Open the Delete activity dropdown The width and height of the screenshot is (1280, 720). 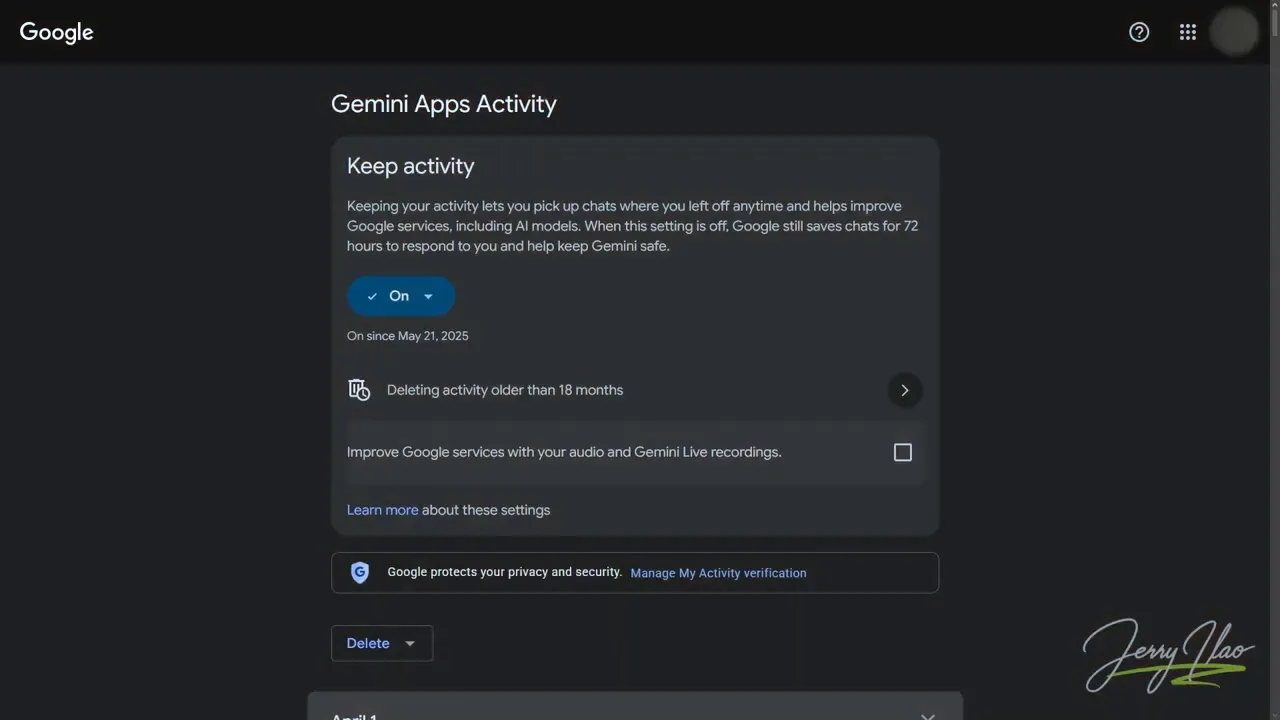click(x=382, y=643)
